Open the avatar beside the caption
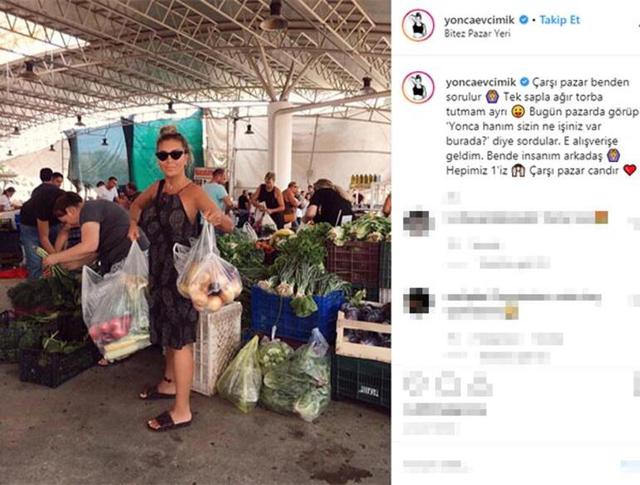Screen dimensions: 640x485 pyautogui.click(x=418, y=87)
